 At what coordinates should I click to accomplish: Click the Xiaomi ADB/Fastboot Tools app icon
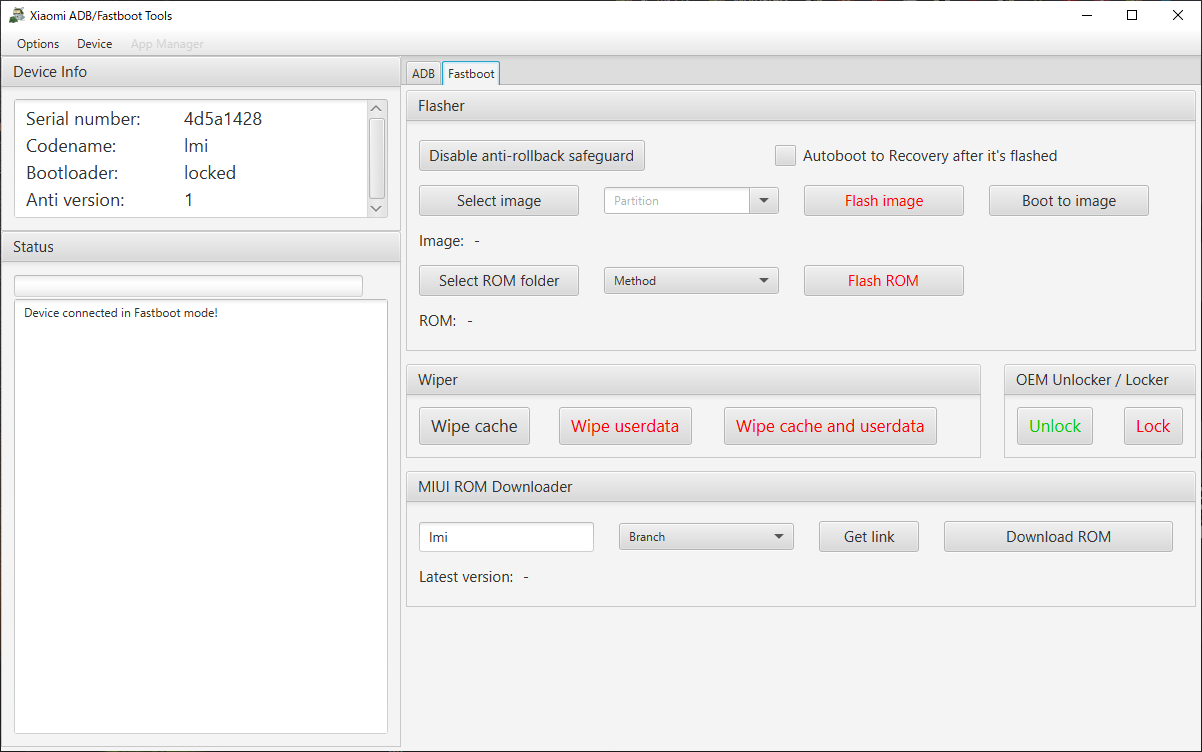17,15
